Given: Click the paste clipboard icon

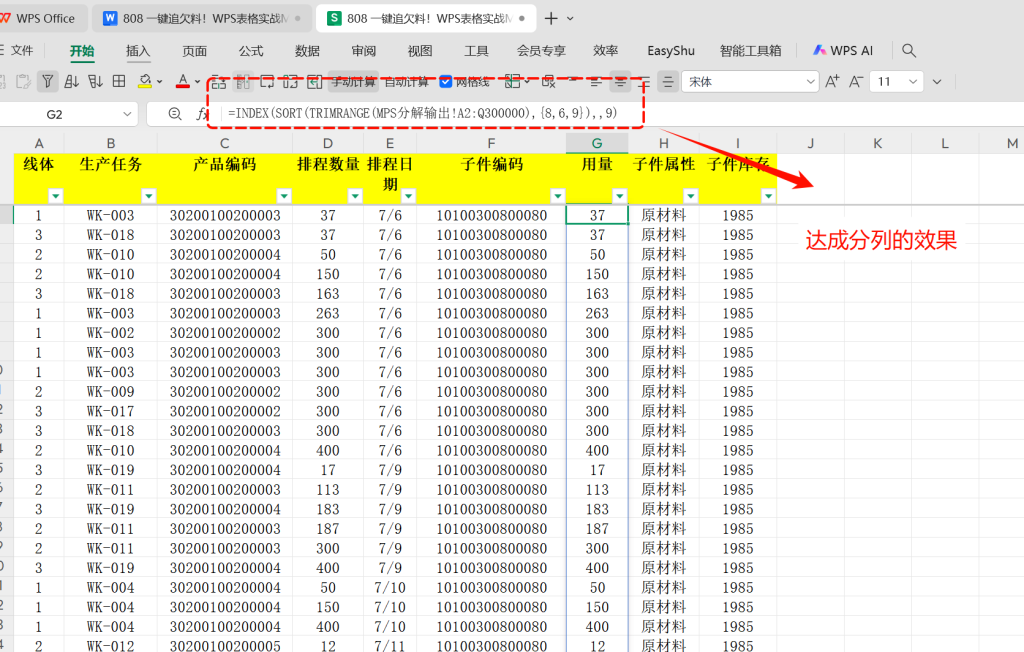Looking at the screenshot, I should click(x=24, y=82).
